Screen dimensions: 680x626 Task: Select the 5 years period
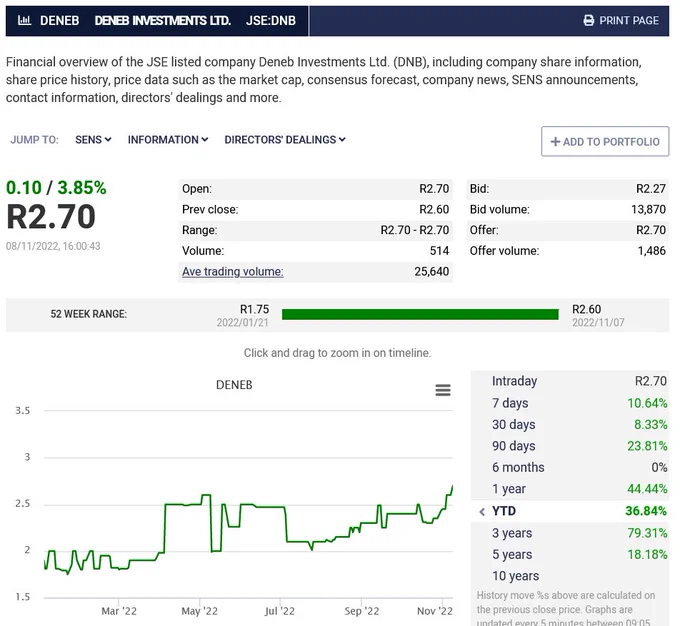coord(570,554)
